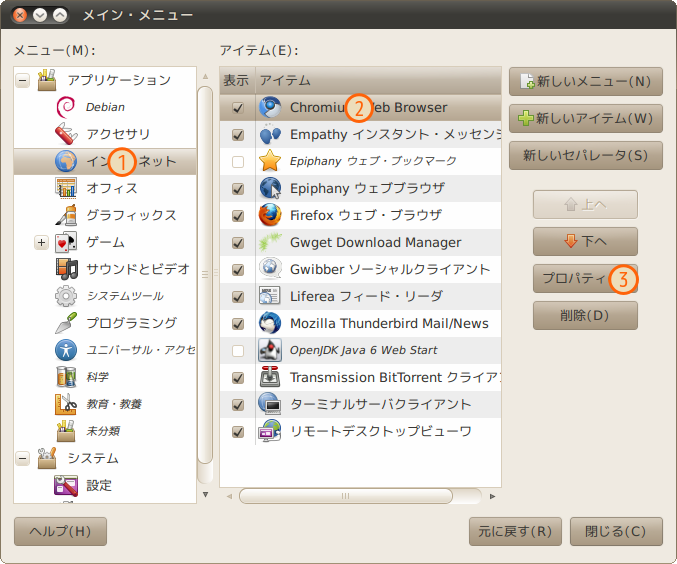Enable OpenJDK Java 6 Web Start checkbox
677x564 pixels.
238,351
